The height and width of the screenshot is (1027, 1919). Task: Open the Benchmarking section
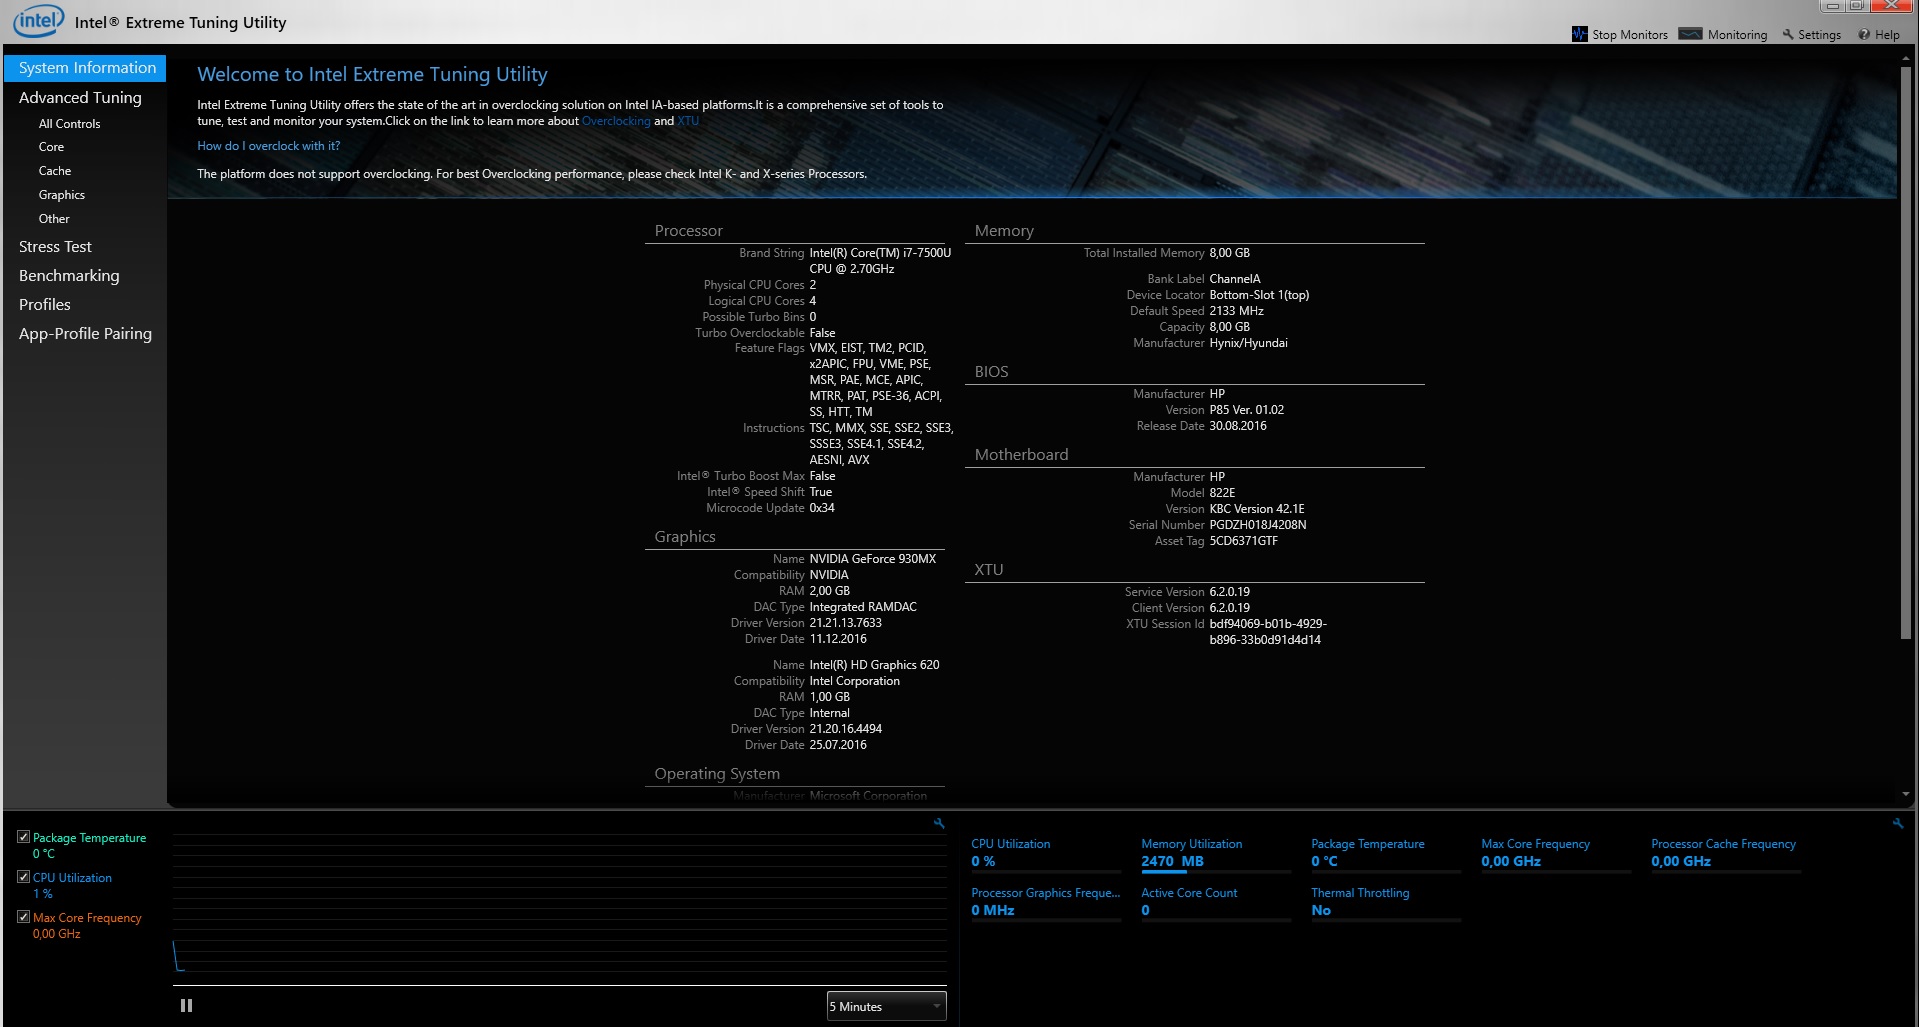(69, 275)
